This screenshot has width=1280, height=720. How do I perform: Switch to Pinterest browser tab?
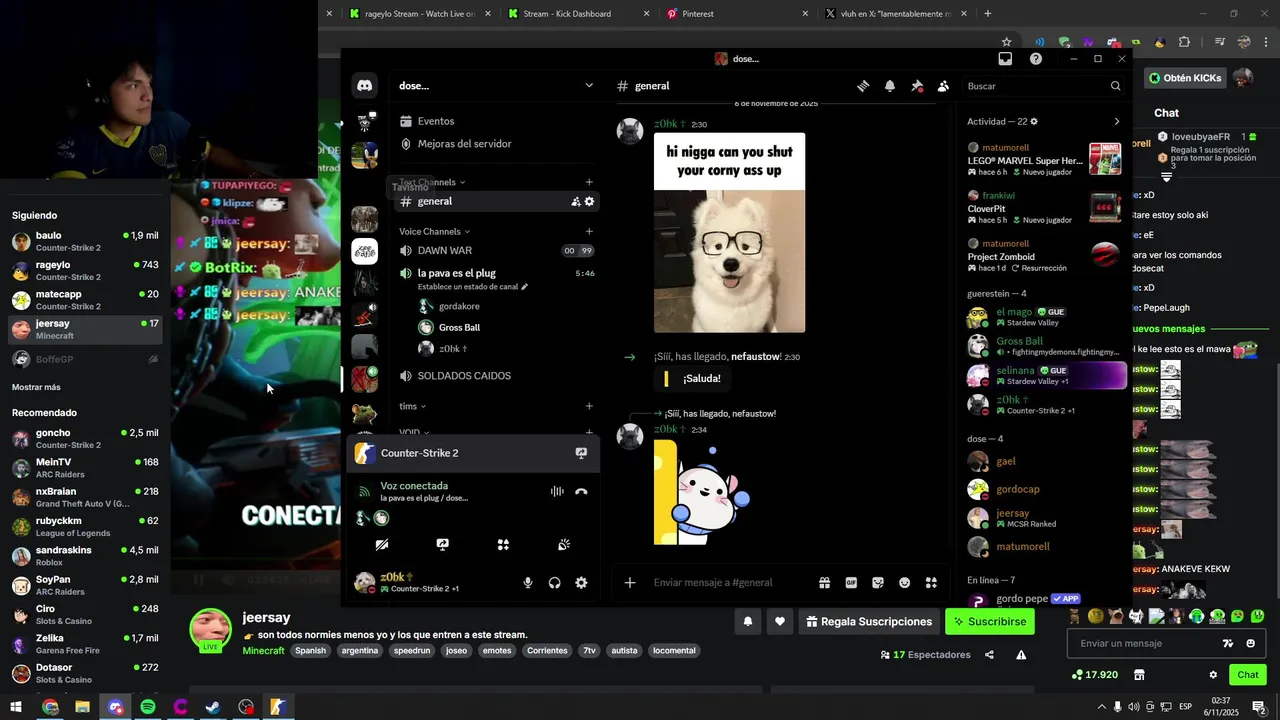737,14
